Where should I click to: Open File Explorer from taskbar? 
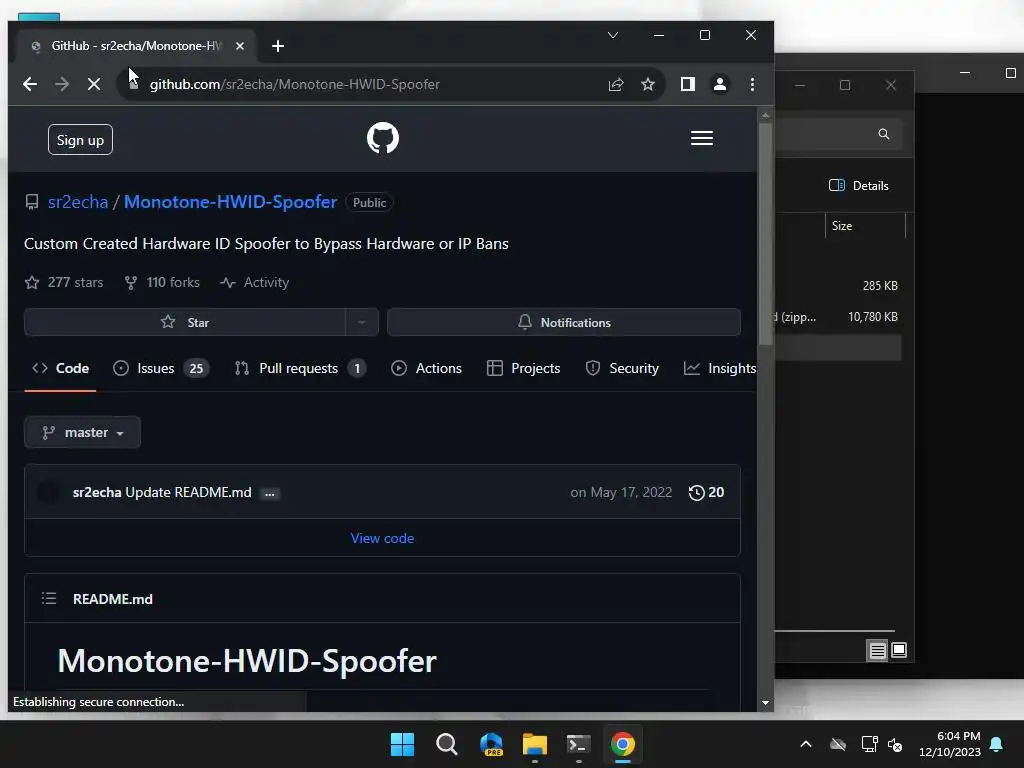535,744
